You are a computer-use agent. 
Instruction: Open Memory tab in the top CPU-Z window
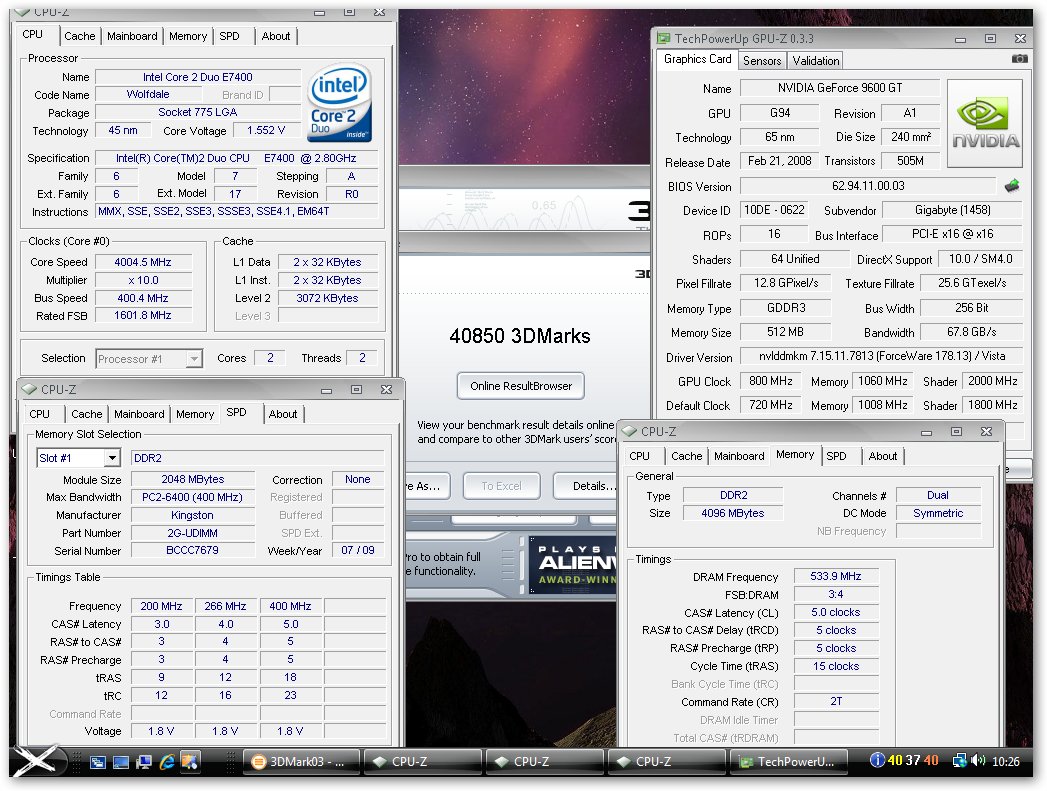click(188, 36)
